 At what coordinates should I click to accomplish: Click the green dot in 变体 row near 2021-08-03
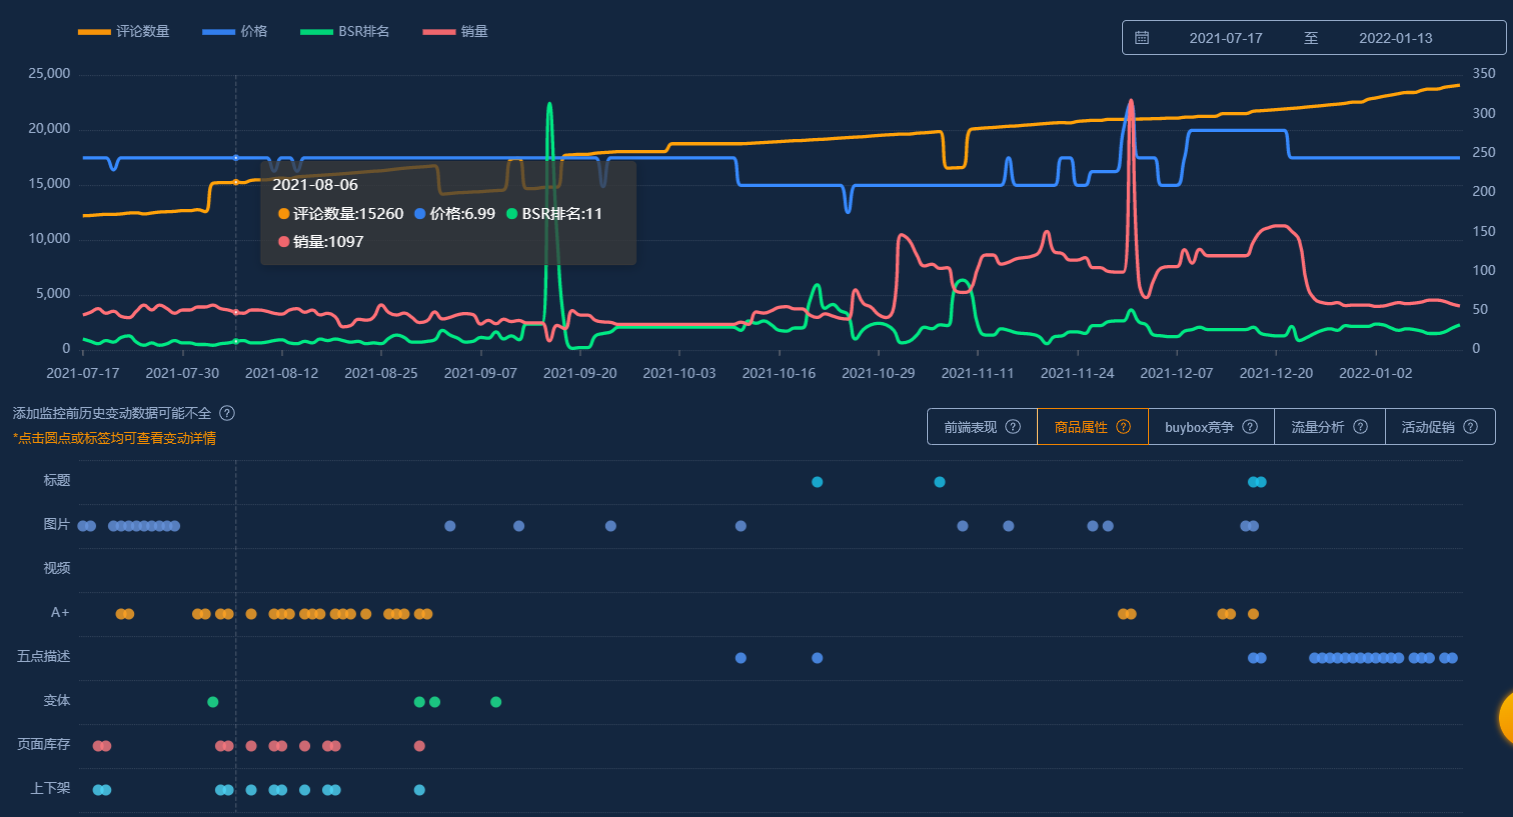click(x=213, y=702)
